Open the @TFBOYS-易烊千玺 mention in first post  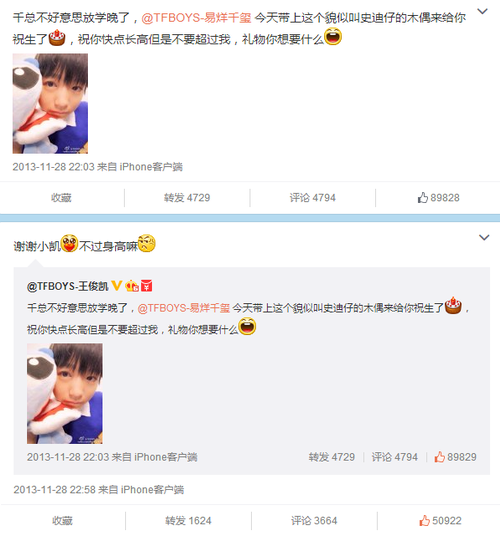tap(196, 17)
